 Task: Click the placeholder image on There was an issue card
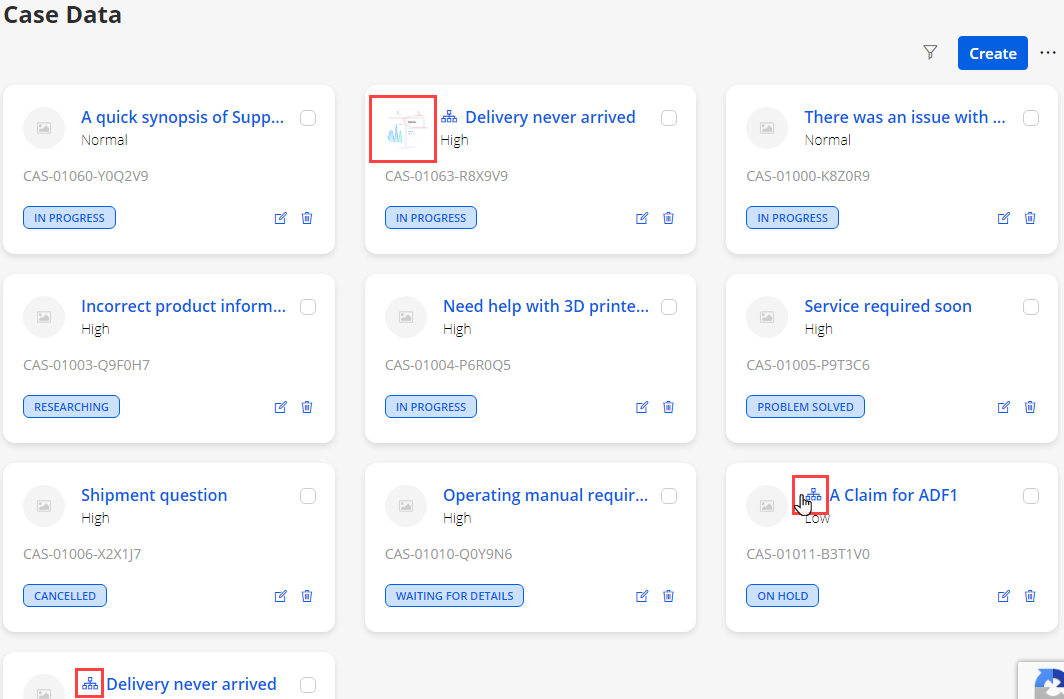click(767, 128)
